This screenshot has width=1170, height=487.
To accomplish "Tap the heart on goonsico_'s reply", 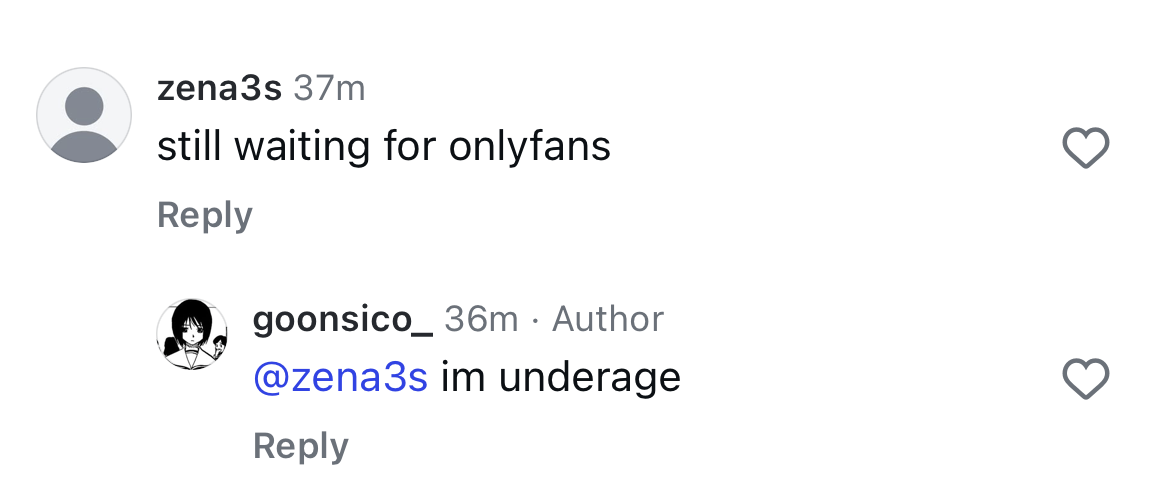I will pos(1085,379).
